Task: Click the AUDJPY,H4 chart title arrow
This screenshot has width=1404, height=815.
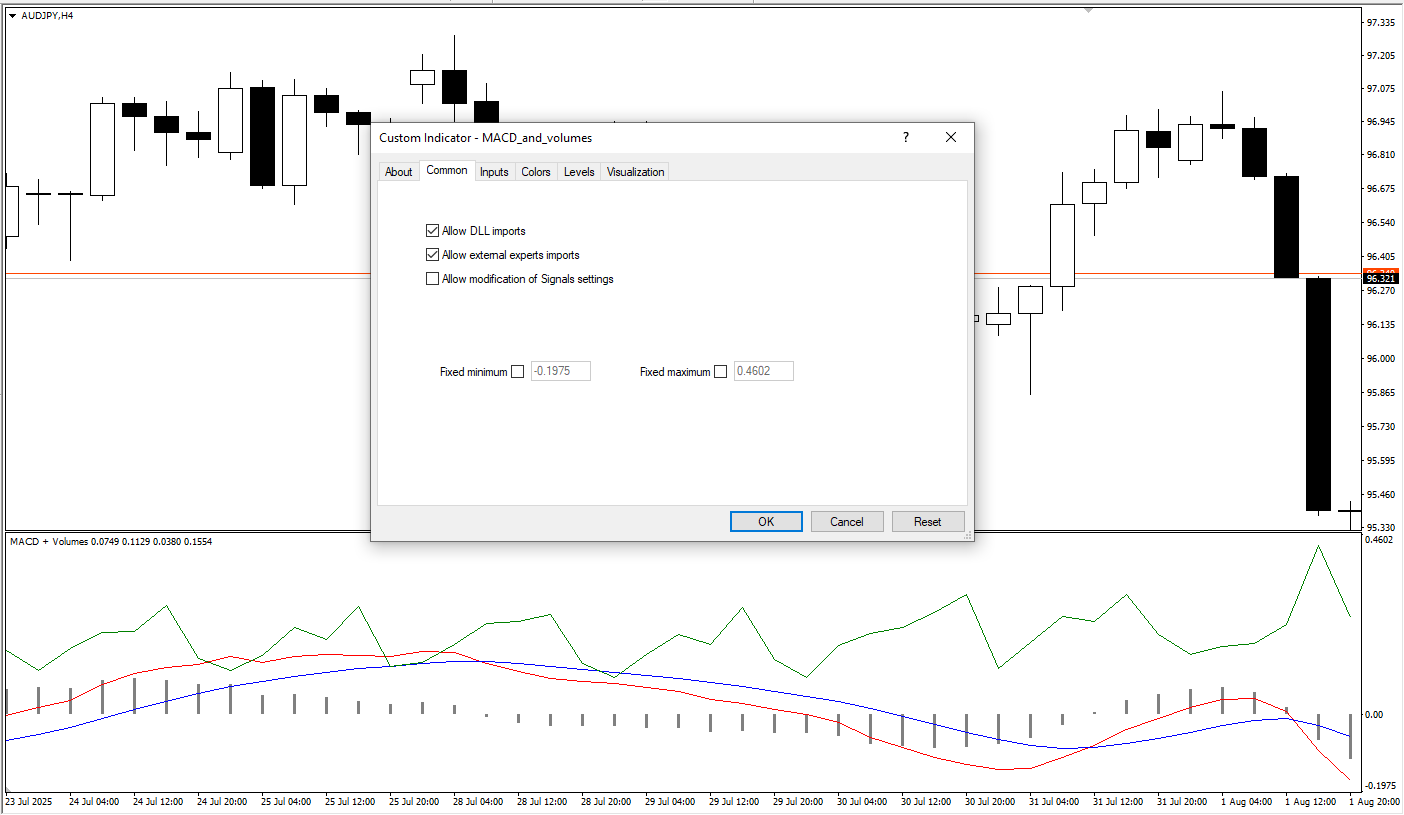Action: click(12, 15)
